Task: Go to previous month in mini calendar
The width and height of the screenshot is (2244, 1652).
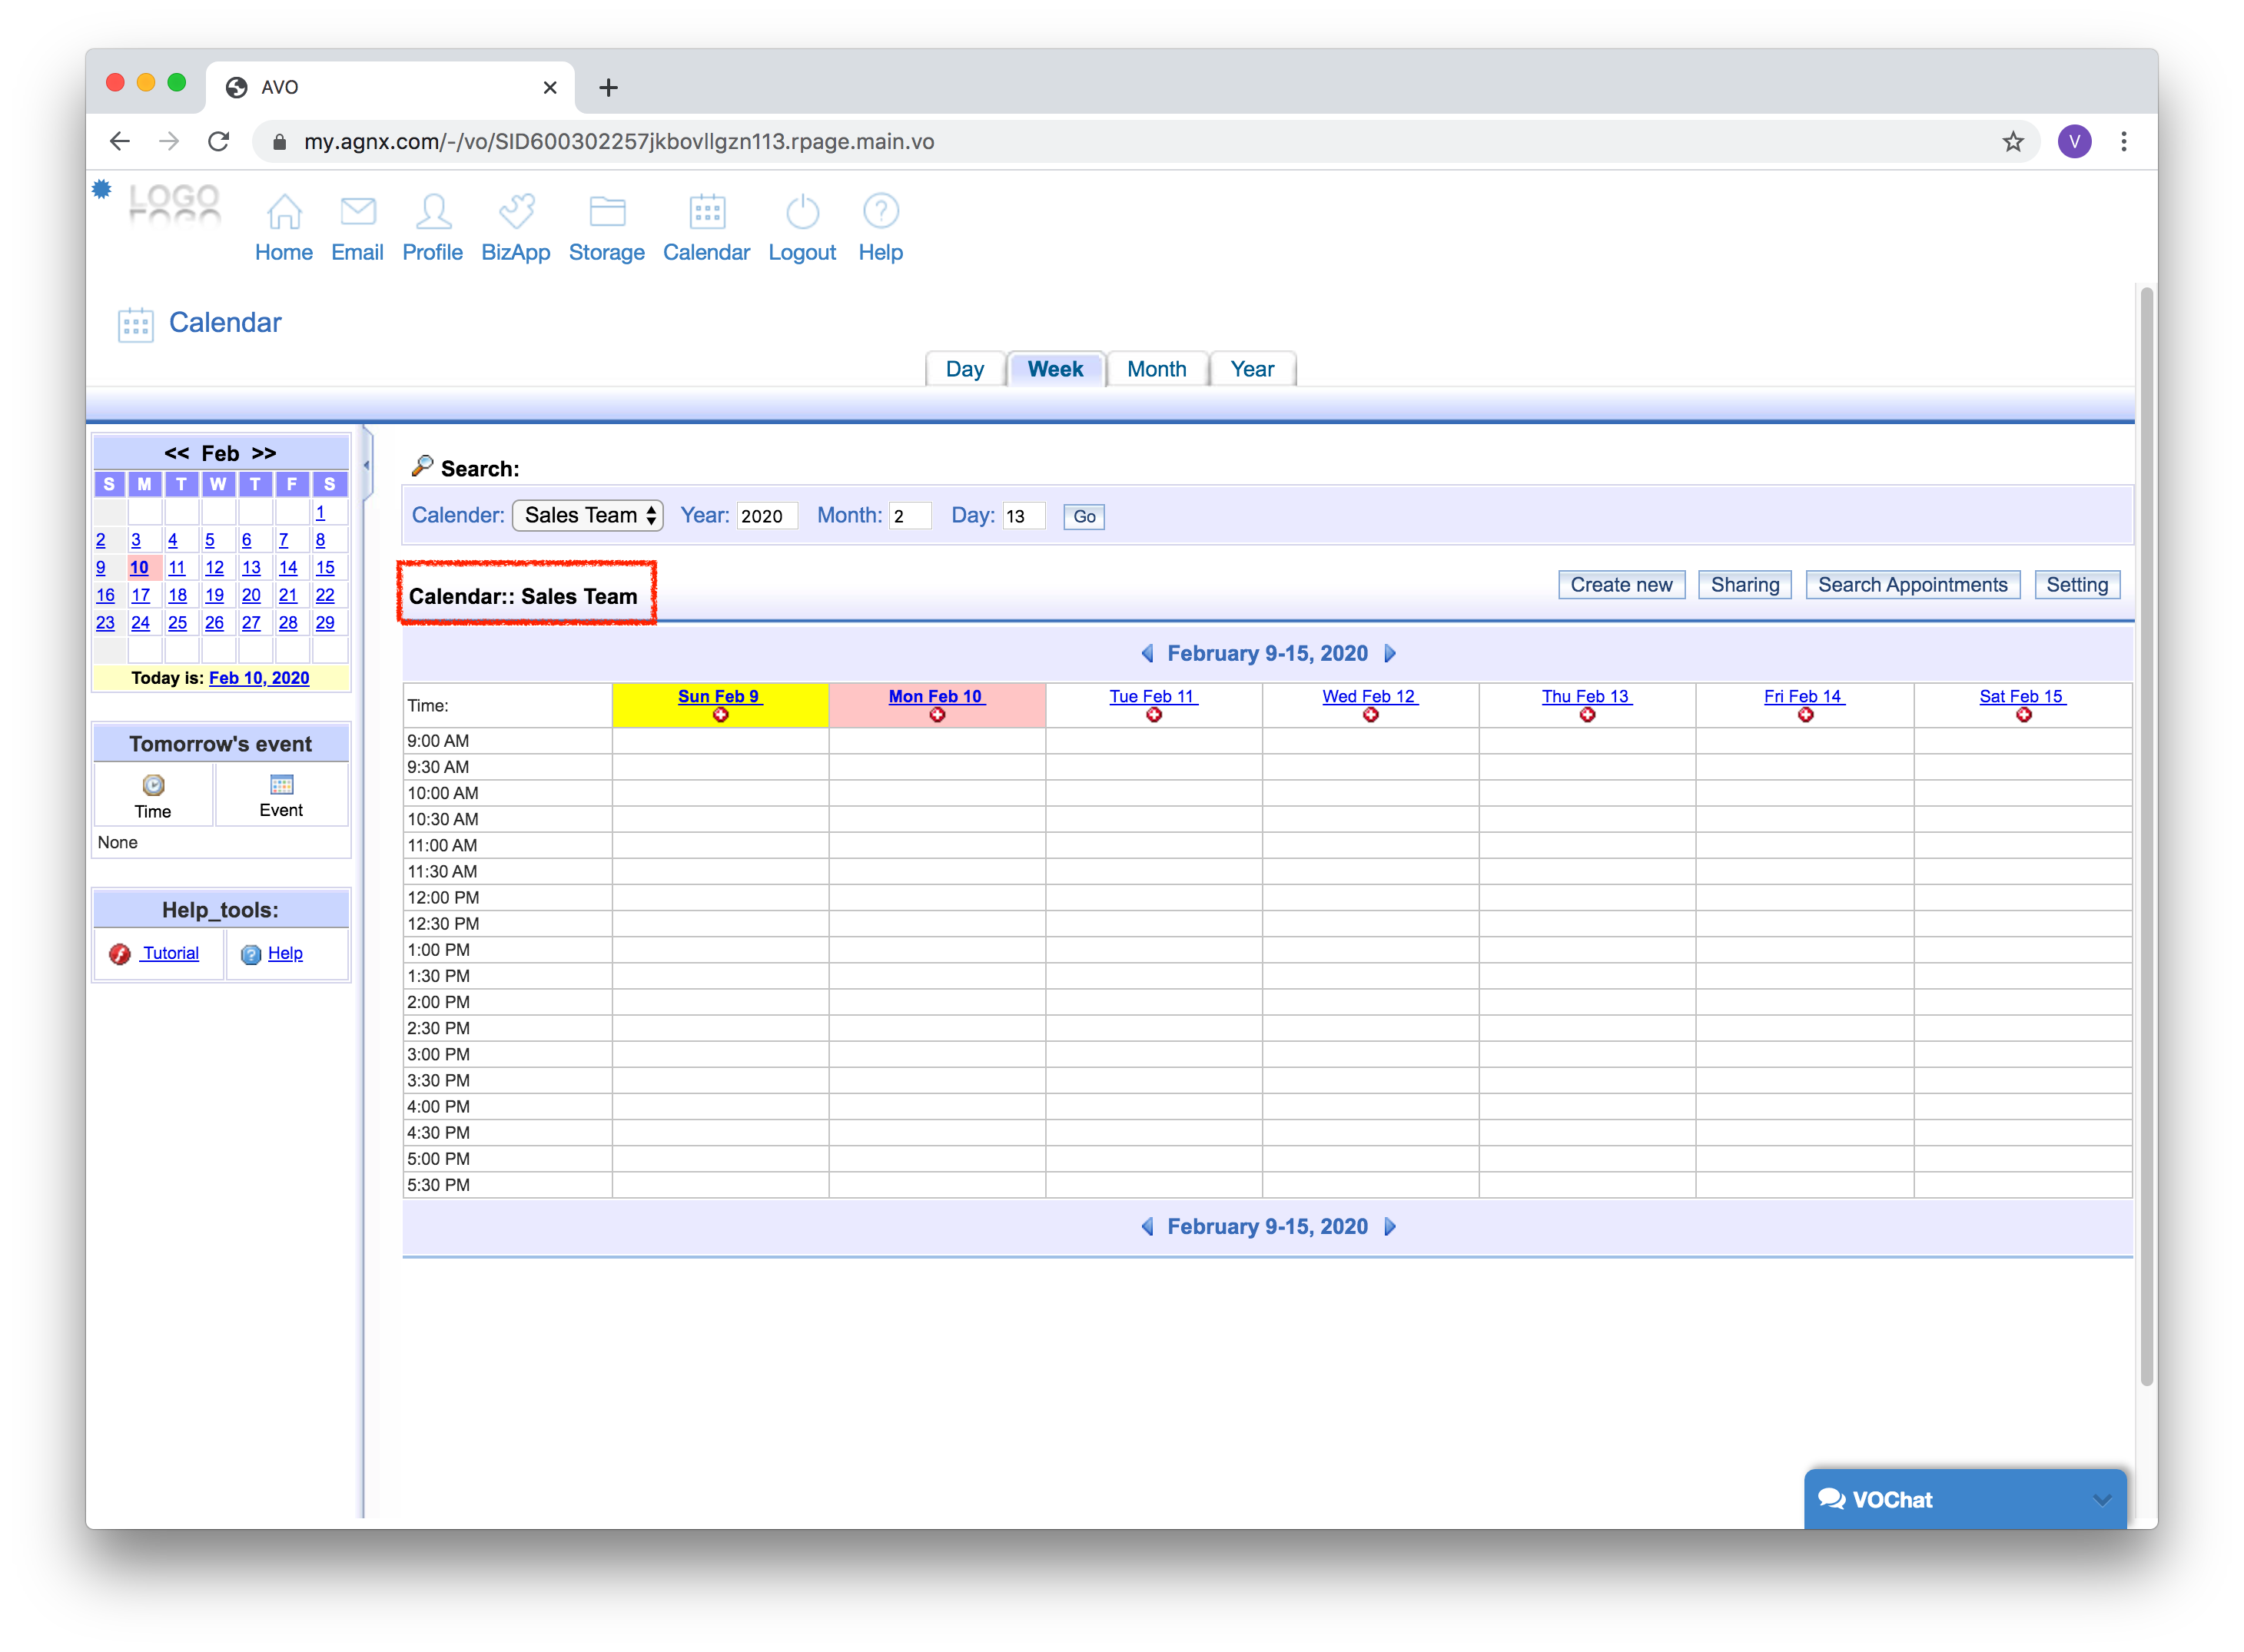Action: point(176,453)
